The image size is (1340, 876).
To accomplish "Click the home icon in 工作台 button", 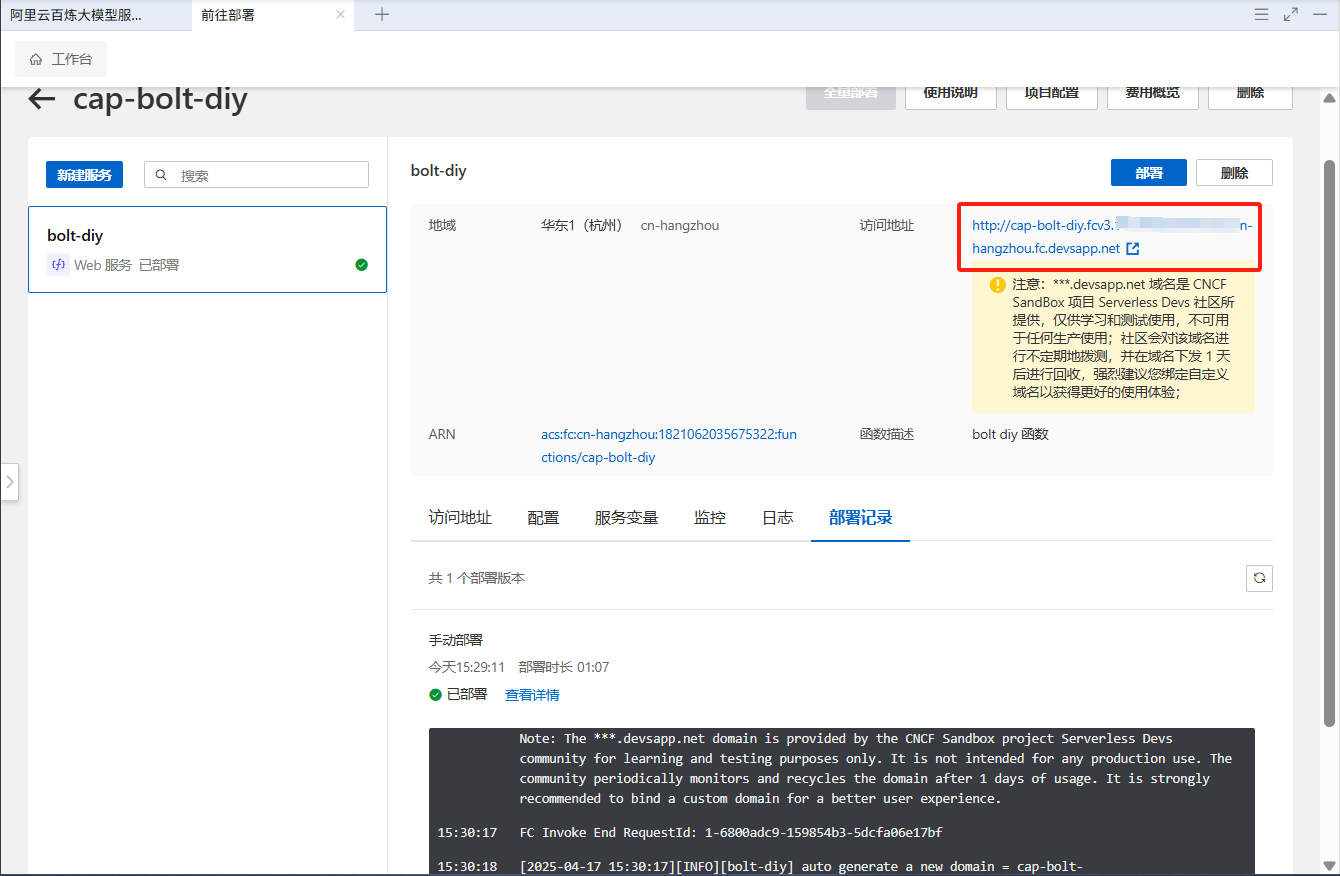I will point(36,59).
